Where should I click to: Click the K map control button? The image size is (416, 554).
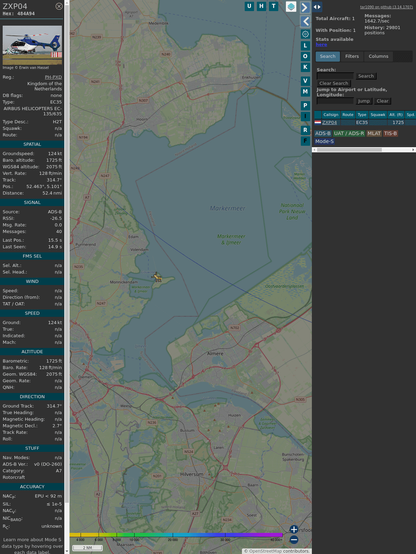[305, 67]
